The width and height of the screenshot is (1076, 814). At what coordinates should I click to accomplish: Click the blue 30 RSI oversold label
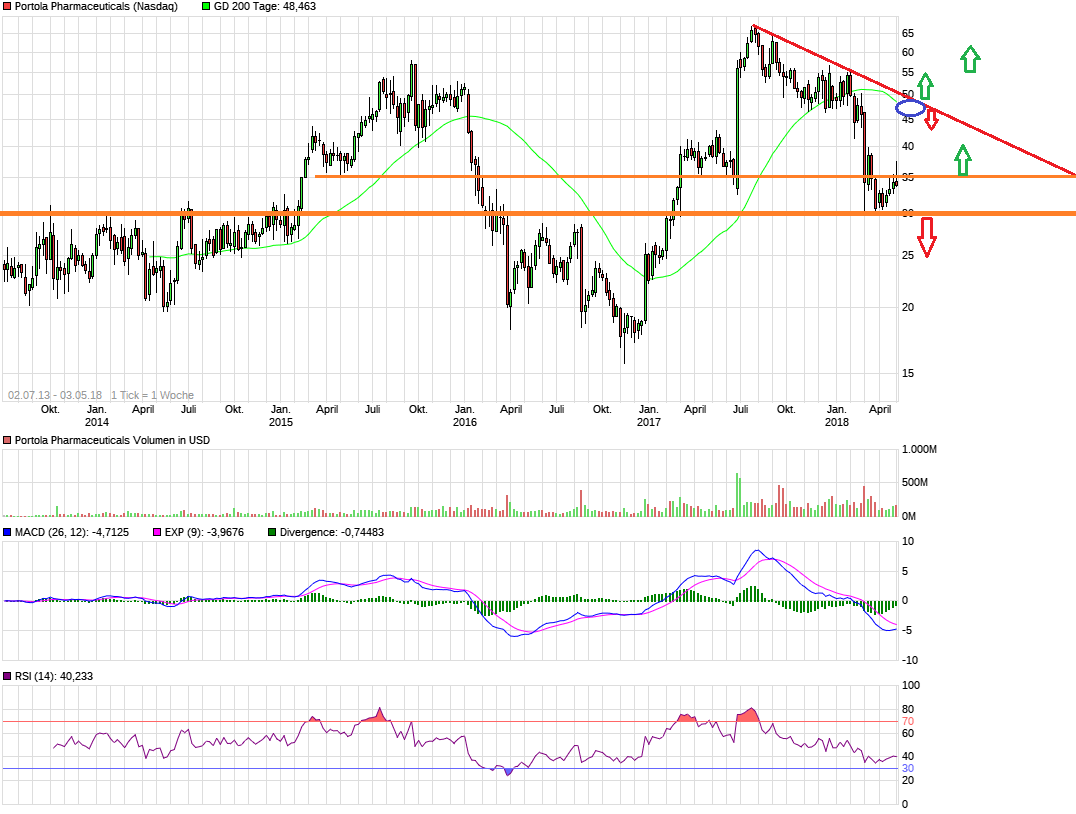(908, 768)
